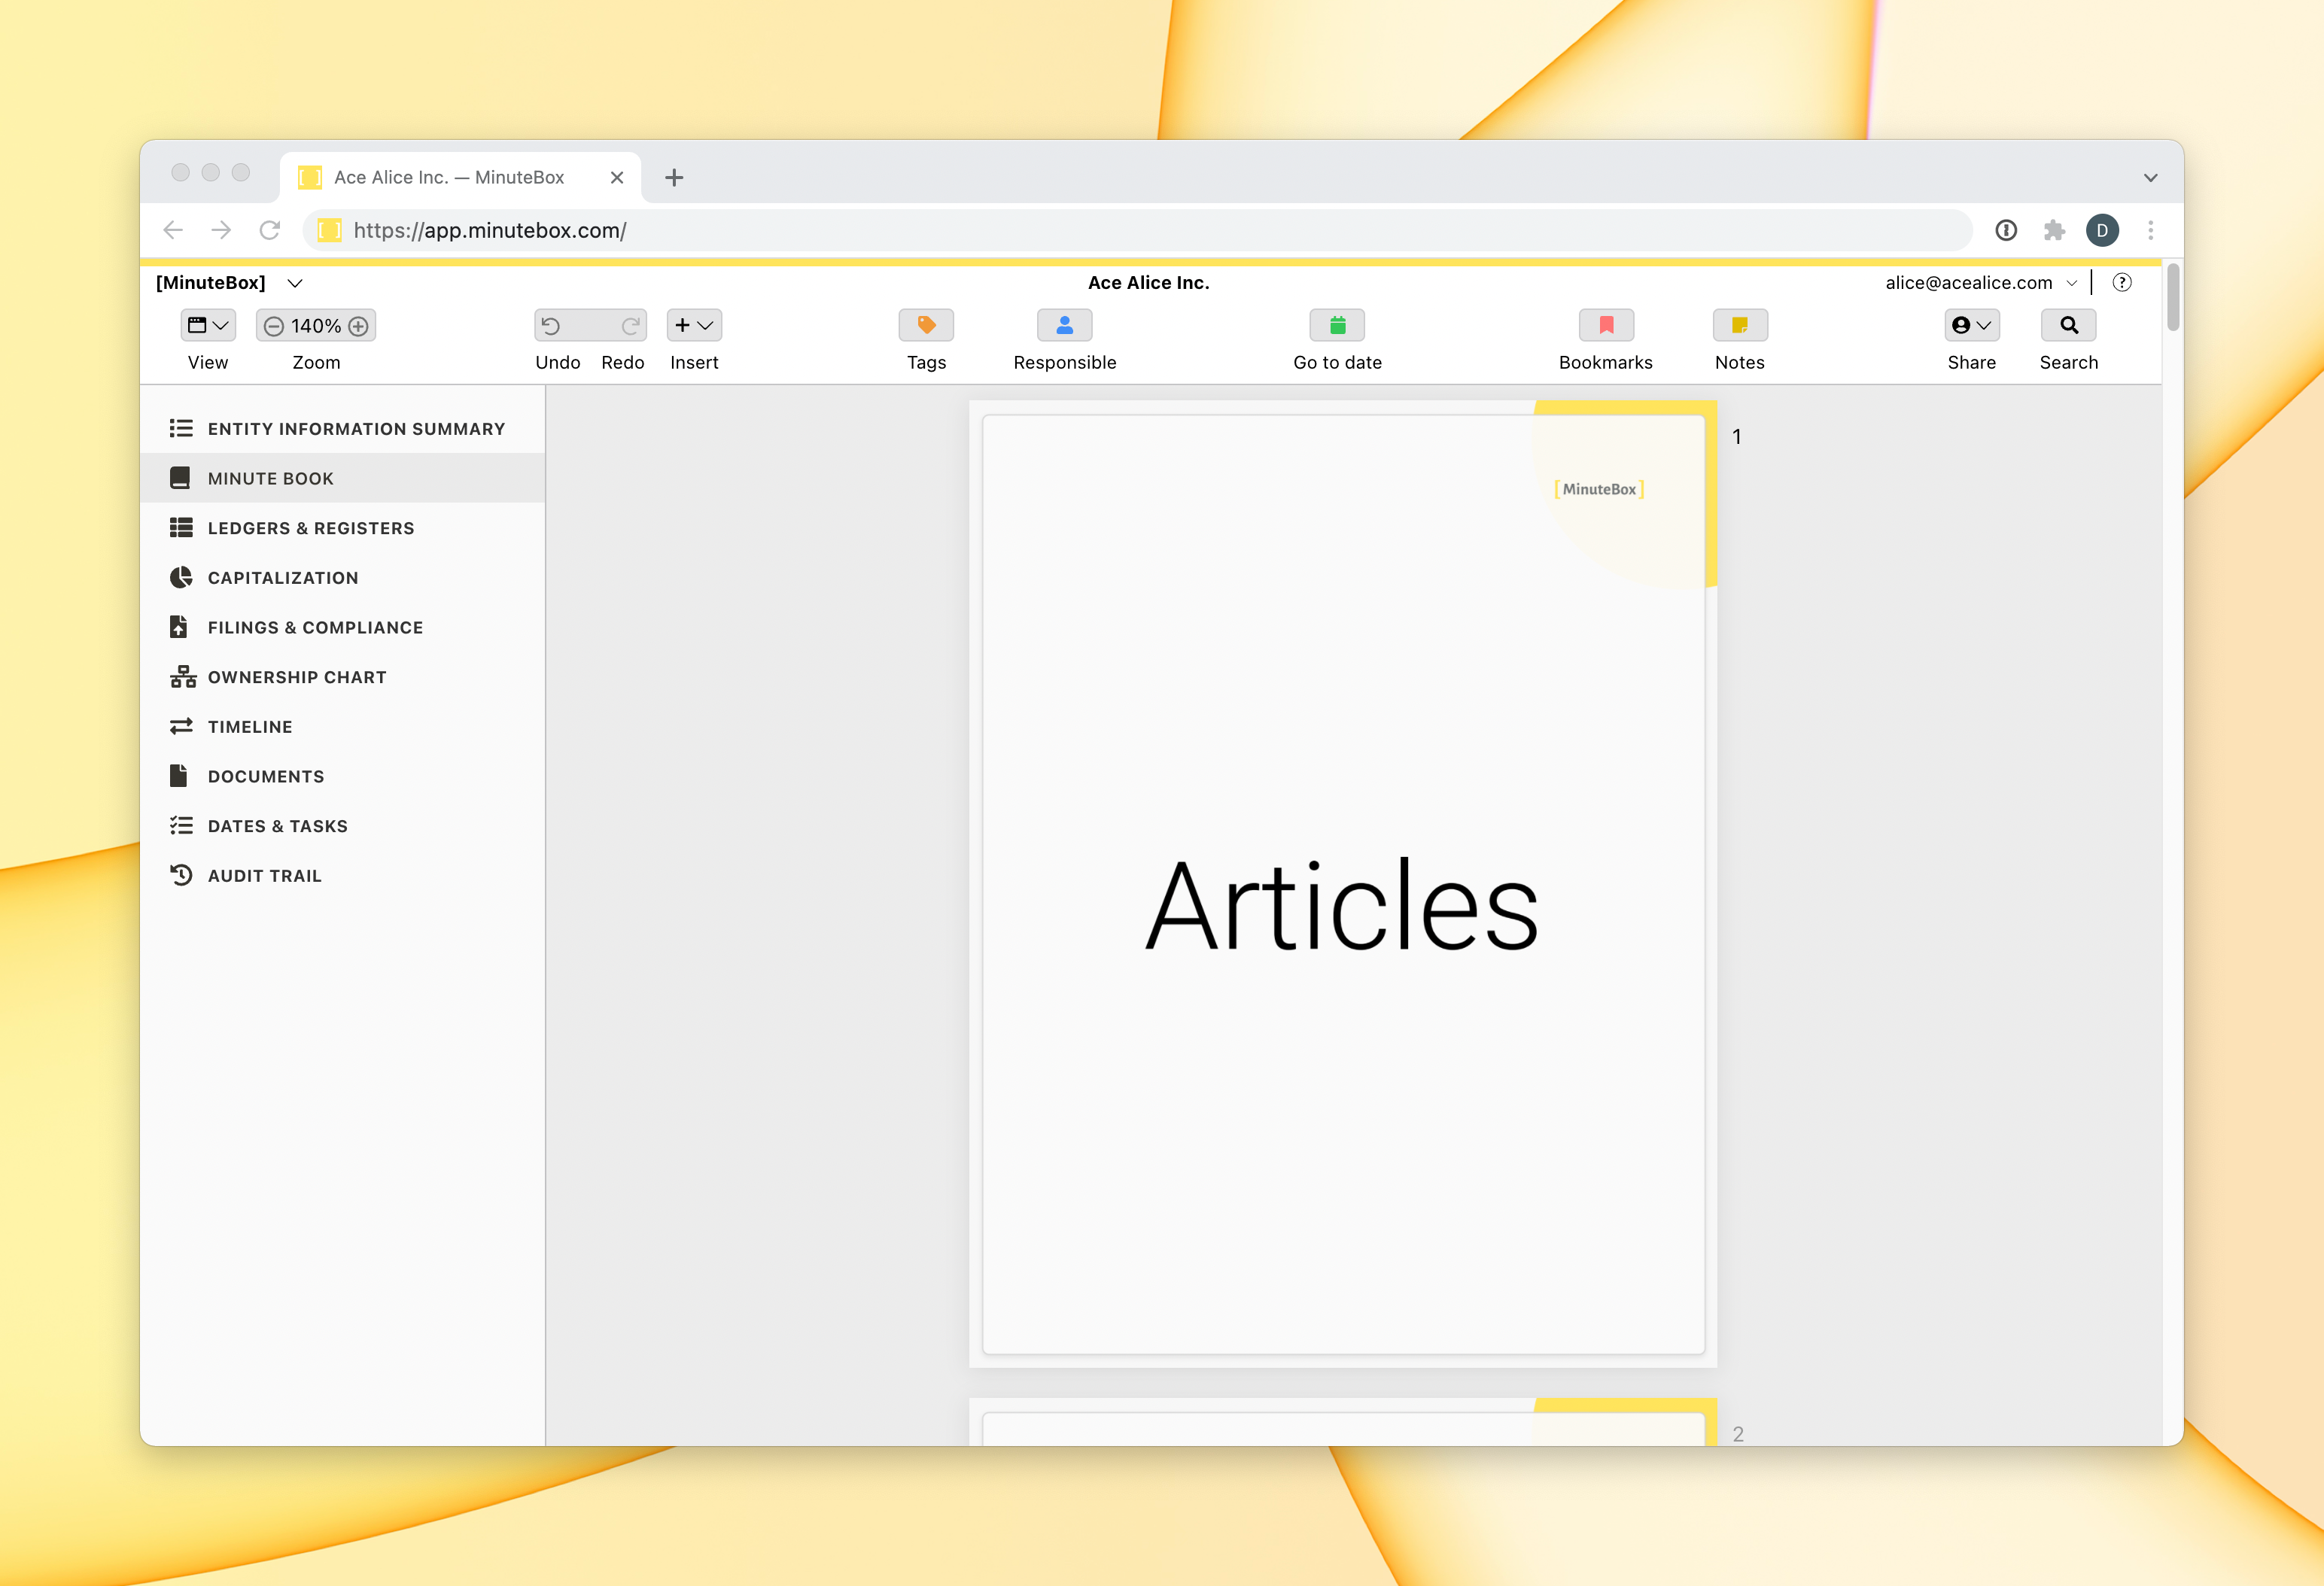Open Ledgers & Registers section
The image size is (2324, 1586).
pos(310,528)
